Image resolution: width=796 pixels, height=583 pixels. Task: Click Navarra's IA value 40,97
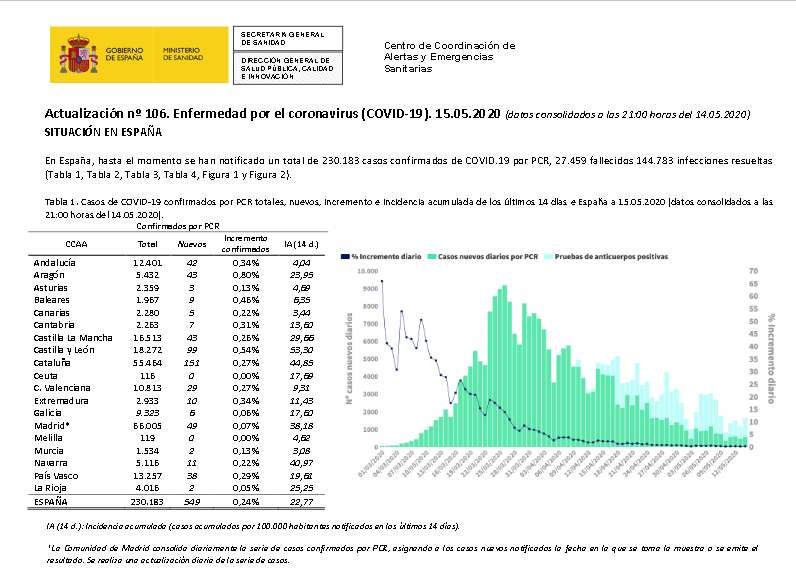302,463
